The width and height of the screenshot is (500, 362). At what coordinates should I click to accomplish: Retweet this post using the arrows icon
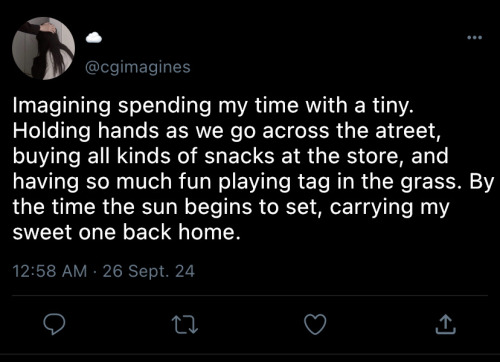click(185, 325)
